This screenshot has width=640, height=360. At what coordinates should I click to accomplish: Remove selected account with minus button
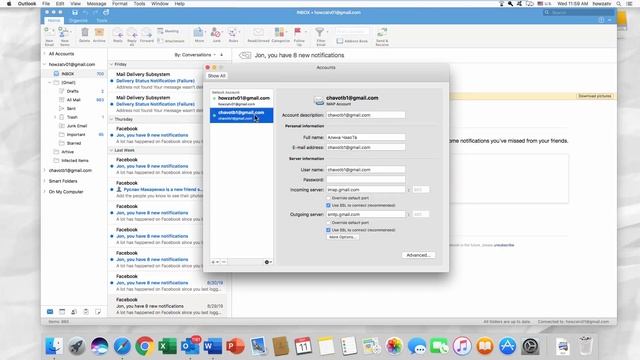tap(224, 262)
